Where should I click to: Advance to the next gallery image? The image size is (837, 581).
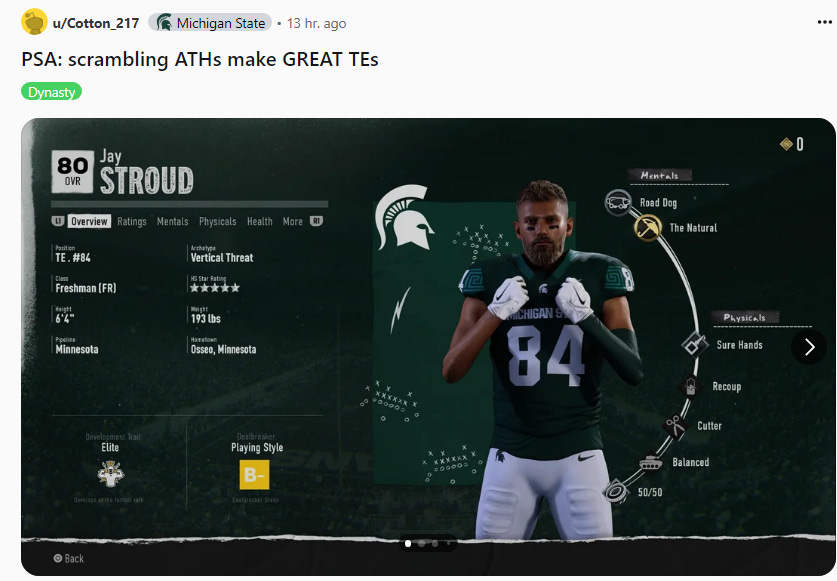point(809,347)
